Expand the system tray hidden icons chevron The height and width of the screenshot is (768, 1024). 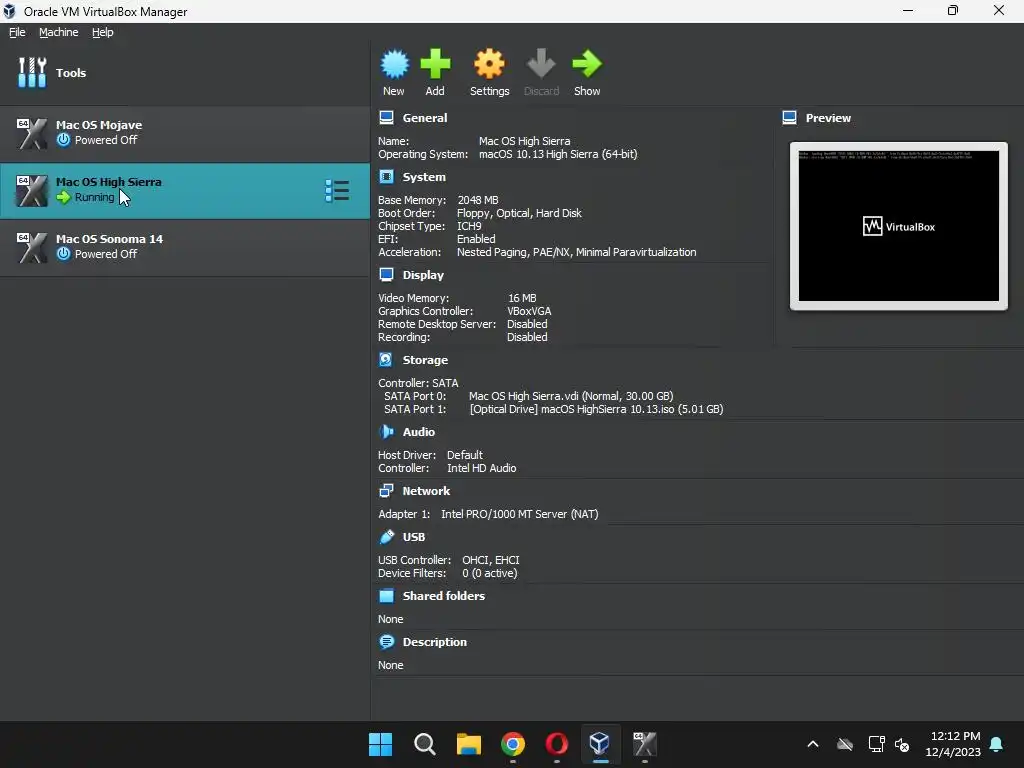point(813,744)
